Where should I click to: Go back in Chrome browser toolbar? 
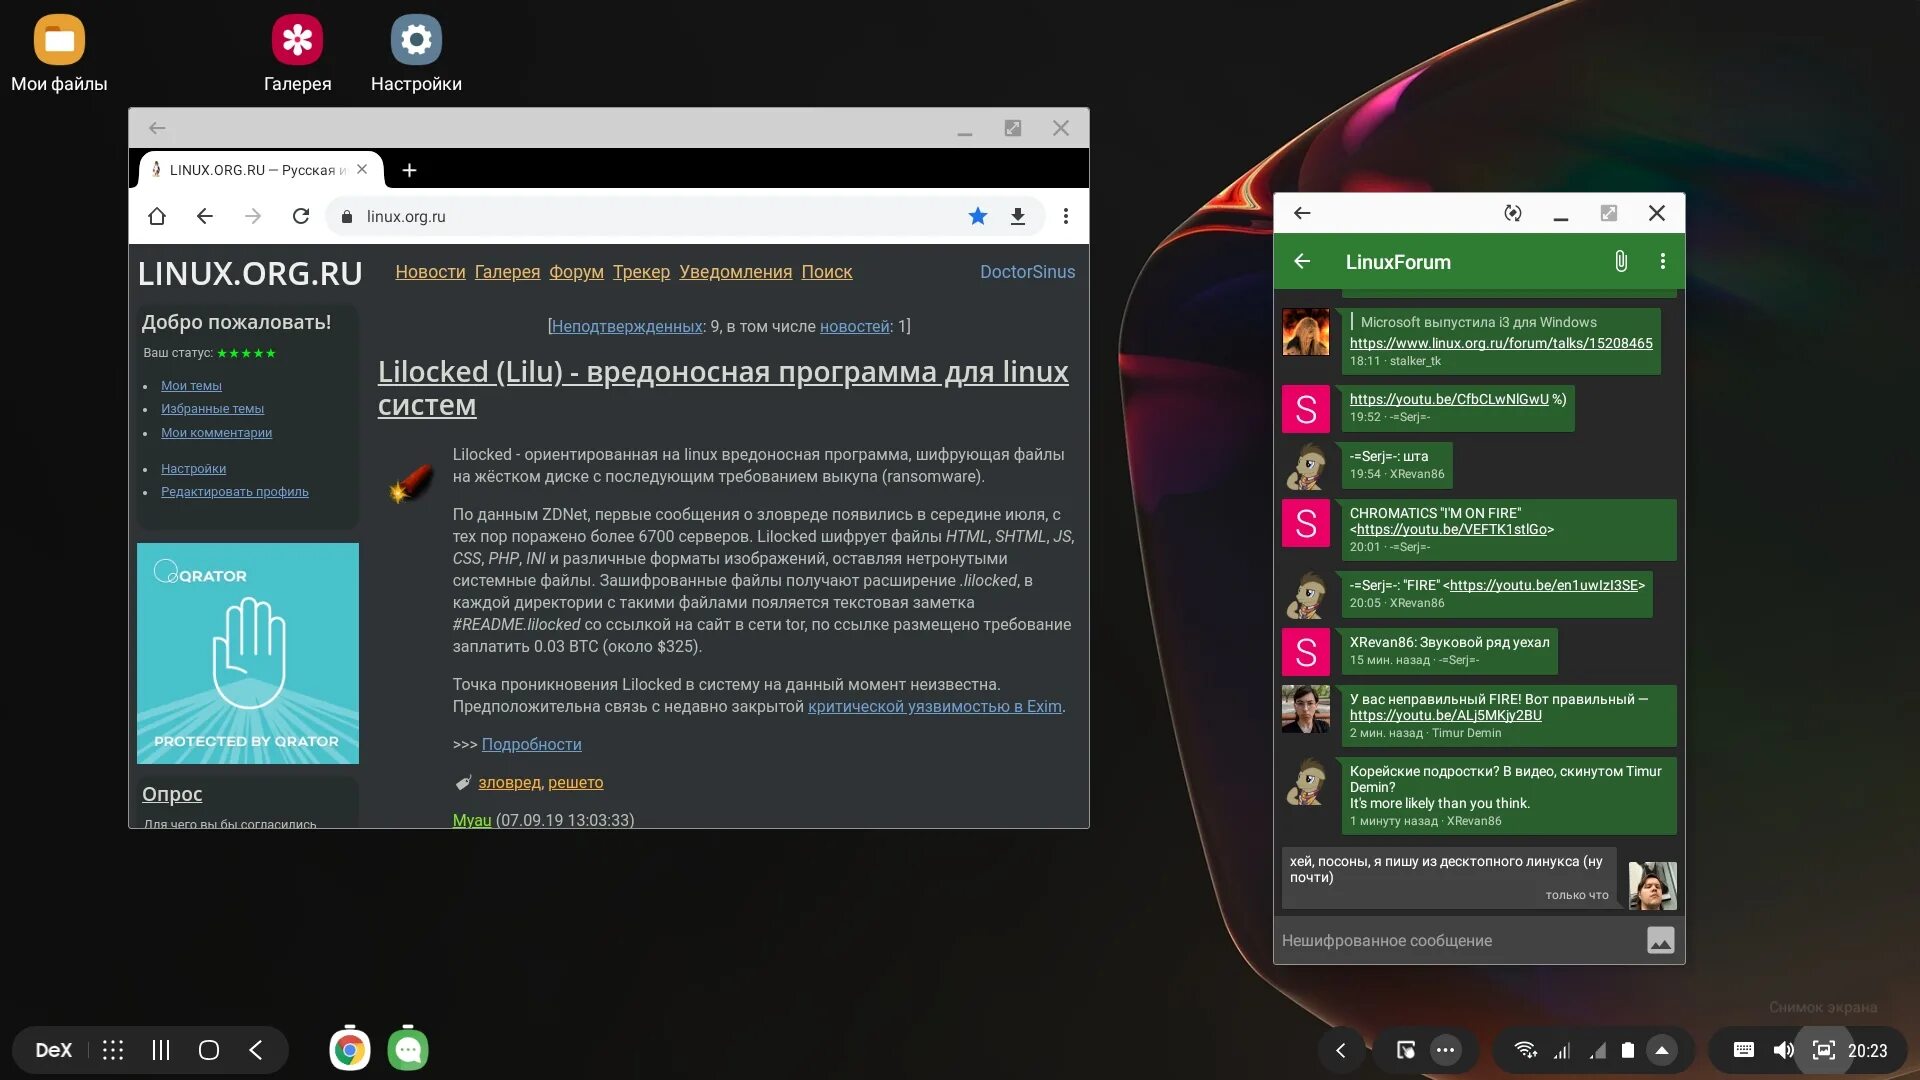[205, 216]
